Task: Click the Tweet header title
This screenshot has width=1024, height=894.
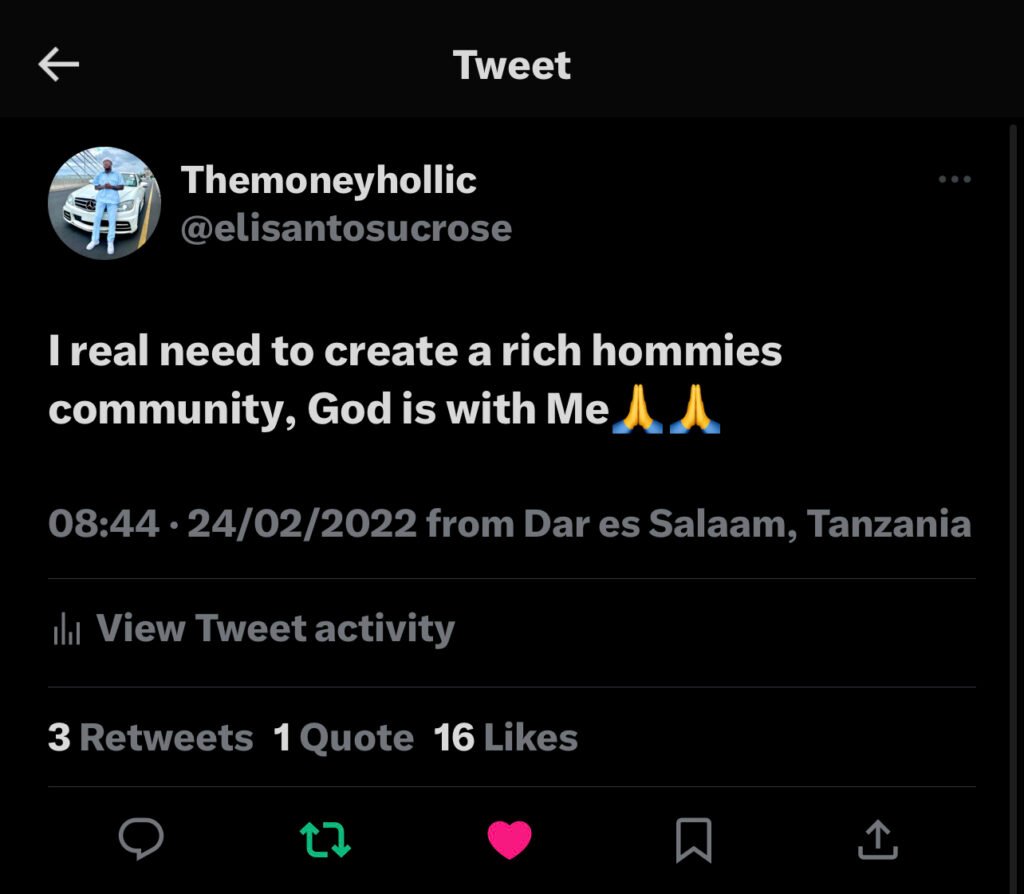Action: [511, 65]
